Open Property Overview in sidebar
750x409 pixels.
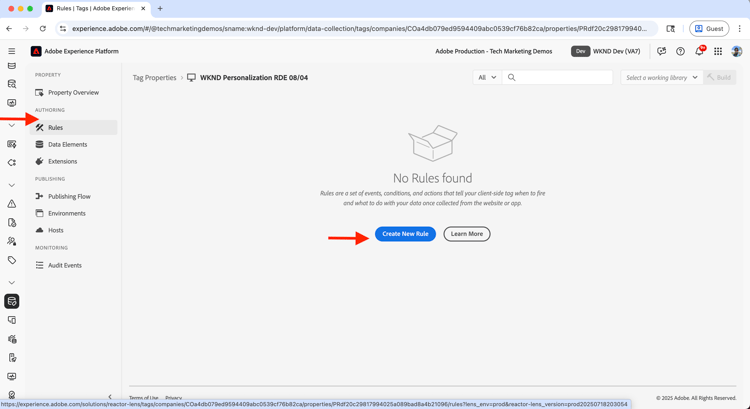73,92
